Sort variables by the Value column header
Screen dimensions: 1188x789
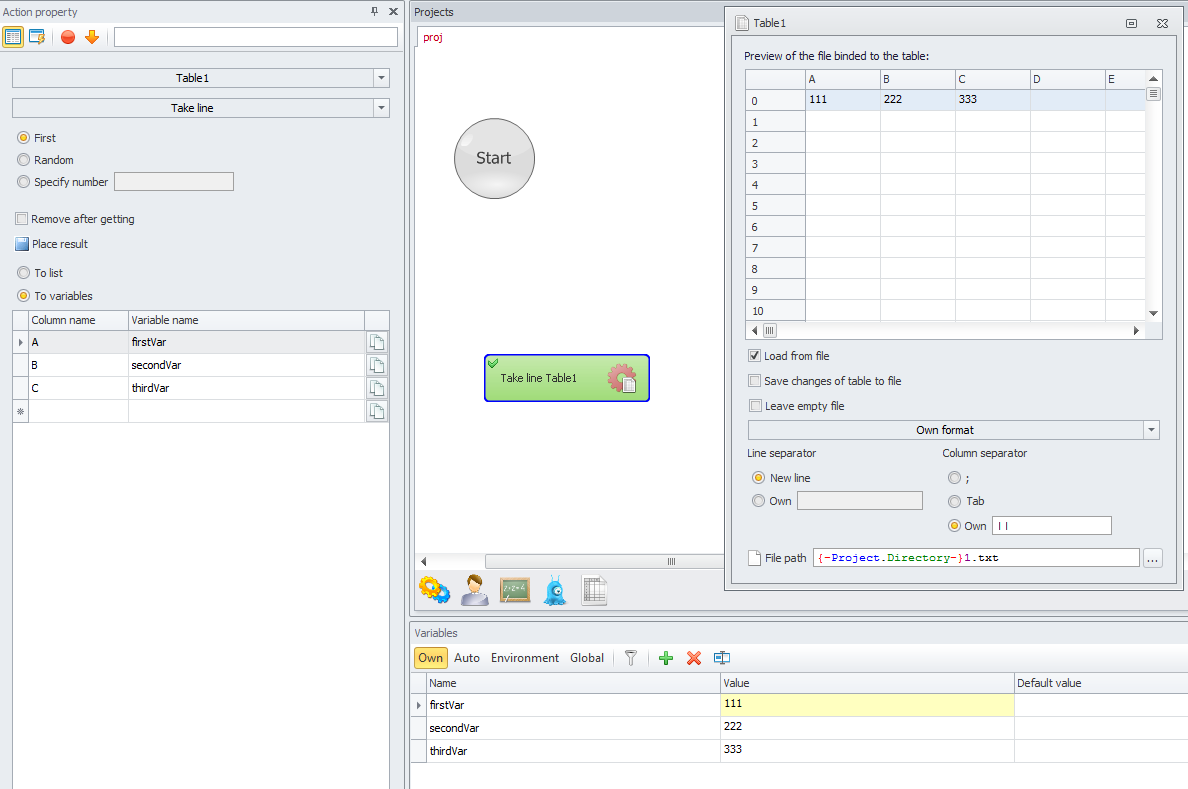coord(868,683)
